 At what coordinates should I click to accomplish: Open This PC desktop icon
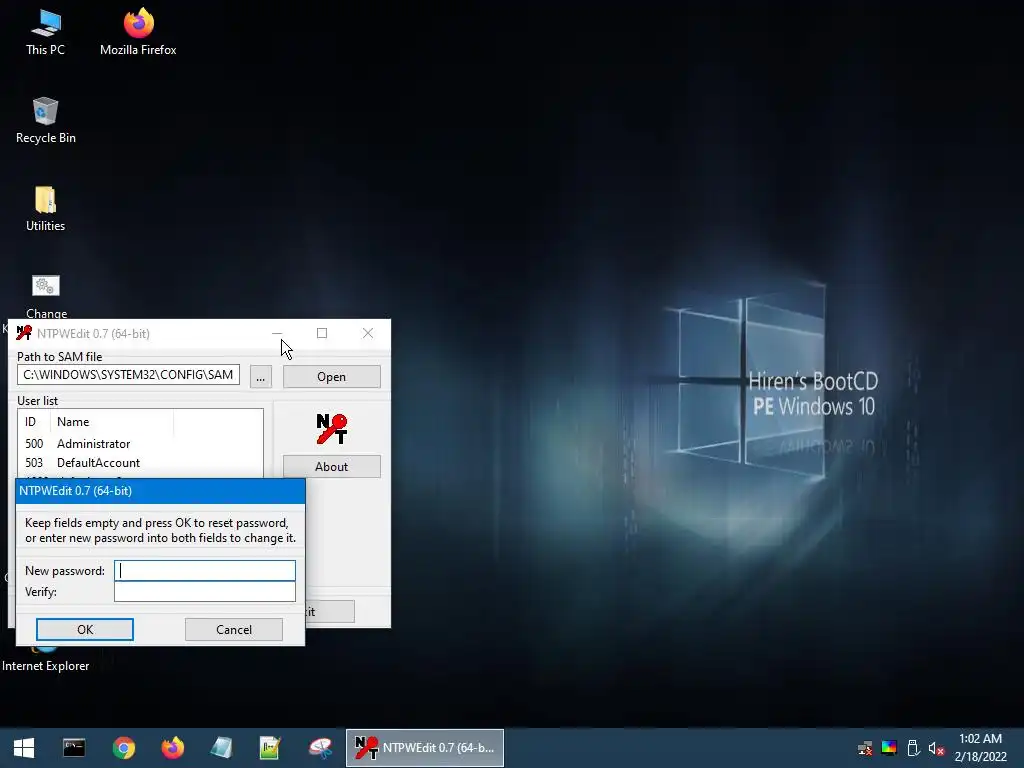click(x=46, y=32)
